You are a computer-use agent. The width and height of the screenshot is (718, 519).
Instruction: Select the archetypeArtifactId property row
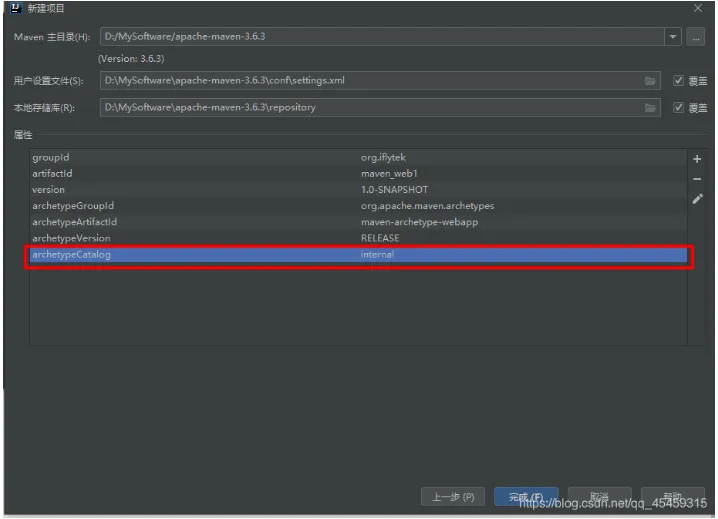[358, 222]
